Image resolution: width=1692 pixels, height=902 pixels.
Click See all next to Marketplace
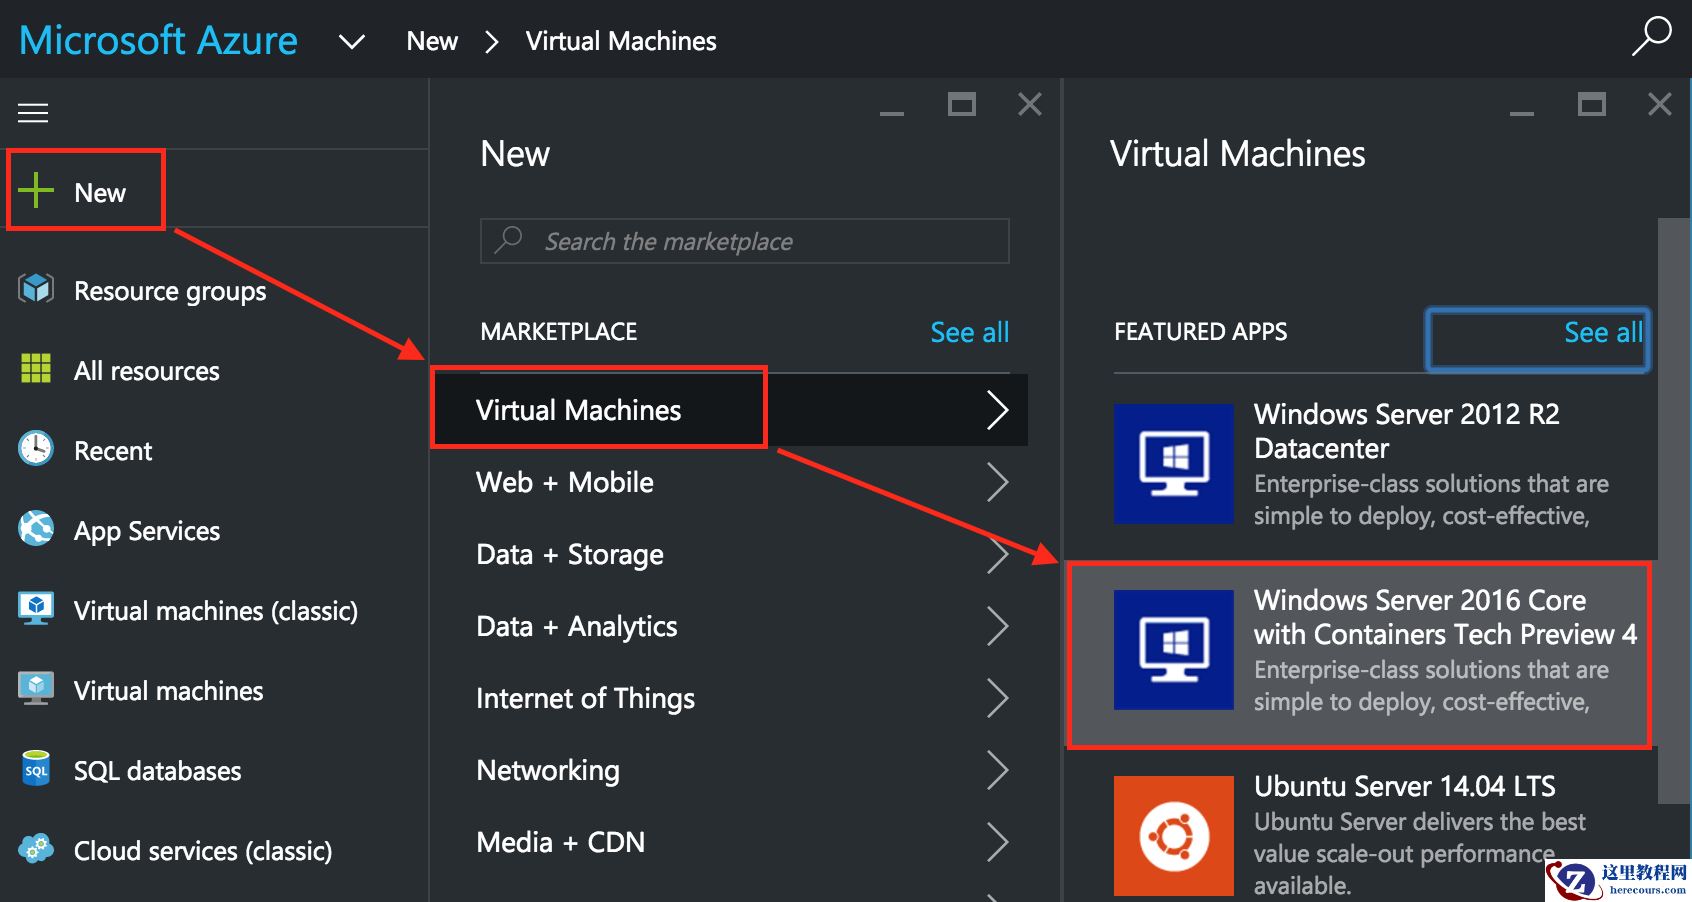(969, 332)
